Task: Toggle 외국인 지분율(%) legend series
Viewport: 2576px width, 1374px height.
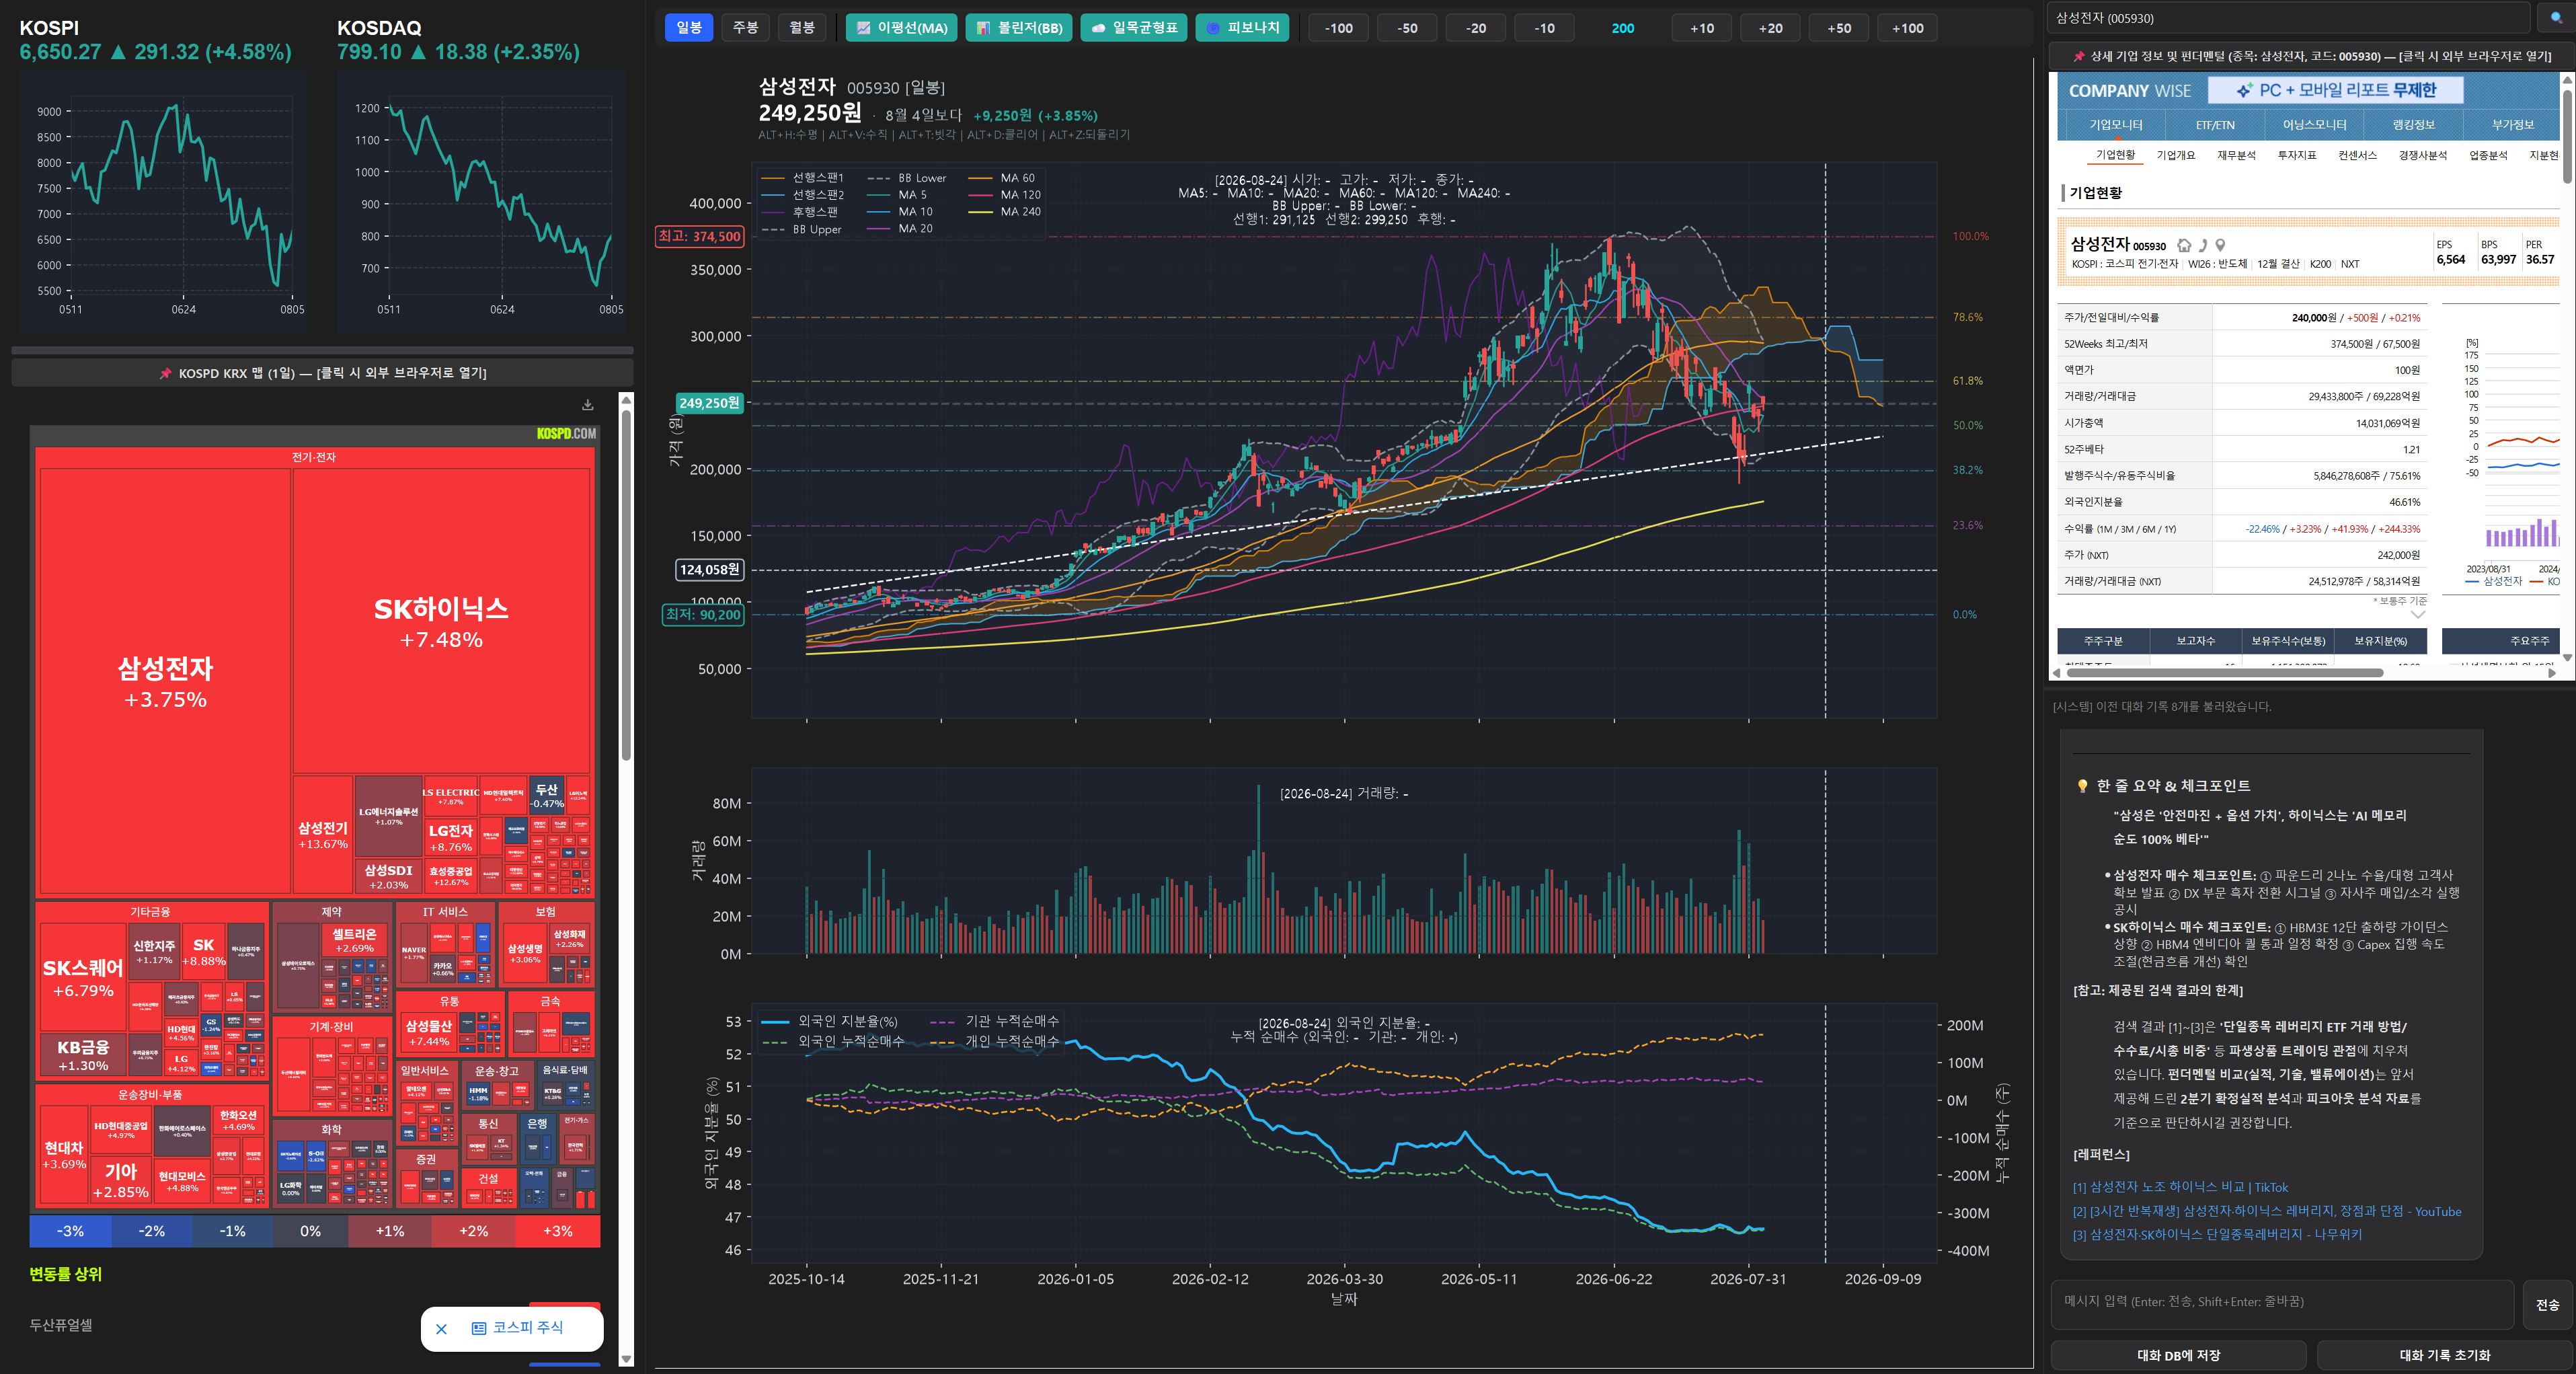Action: (x=830, y=1022)
